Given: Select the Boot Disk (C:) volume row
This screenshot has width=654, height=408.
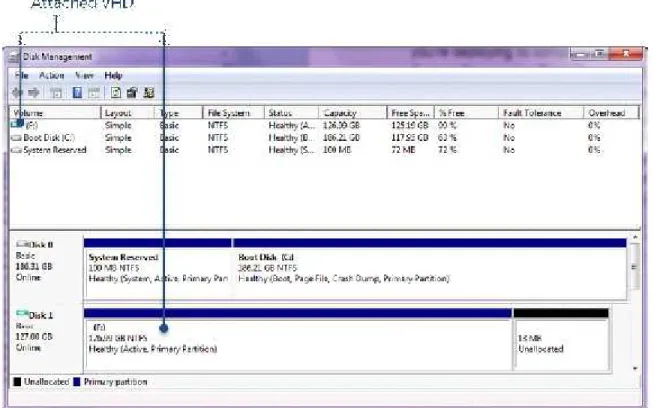Looking at the screenshot, I should (x=324, y=138).
